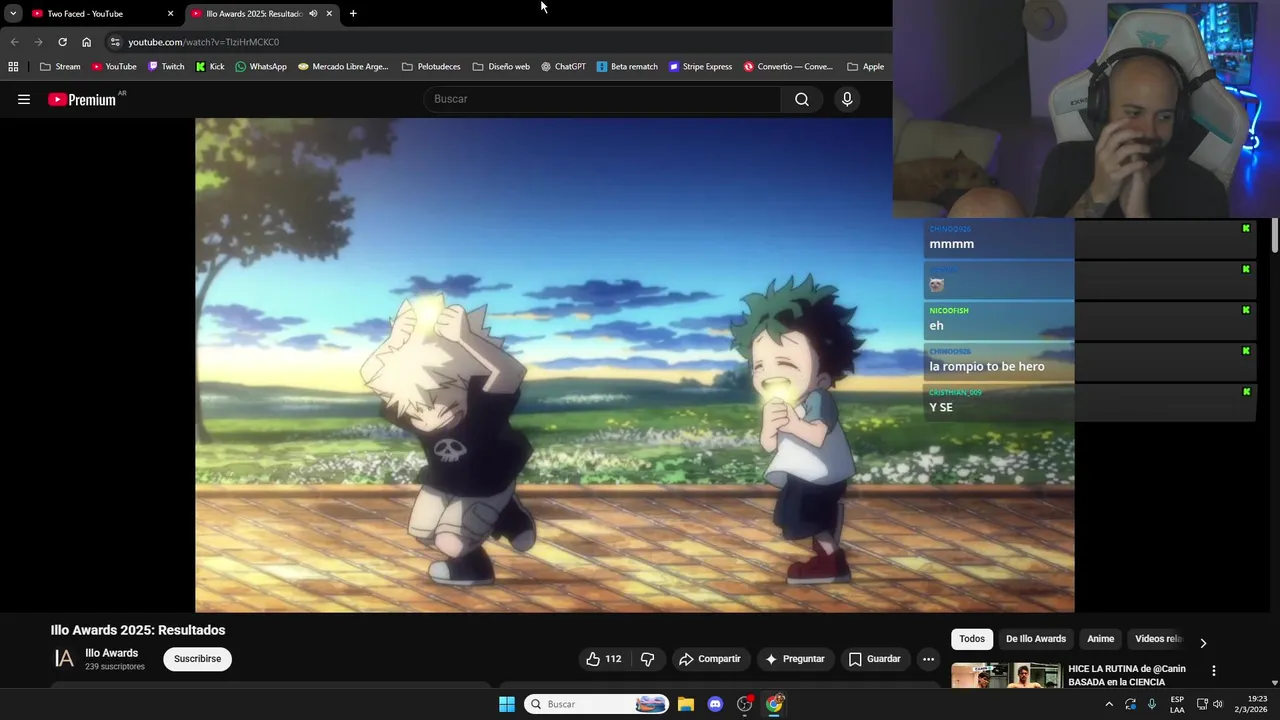Click the Windows taskbar Buscar search box

(596, 704)
